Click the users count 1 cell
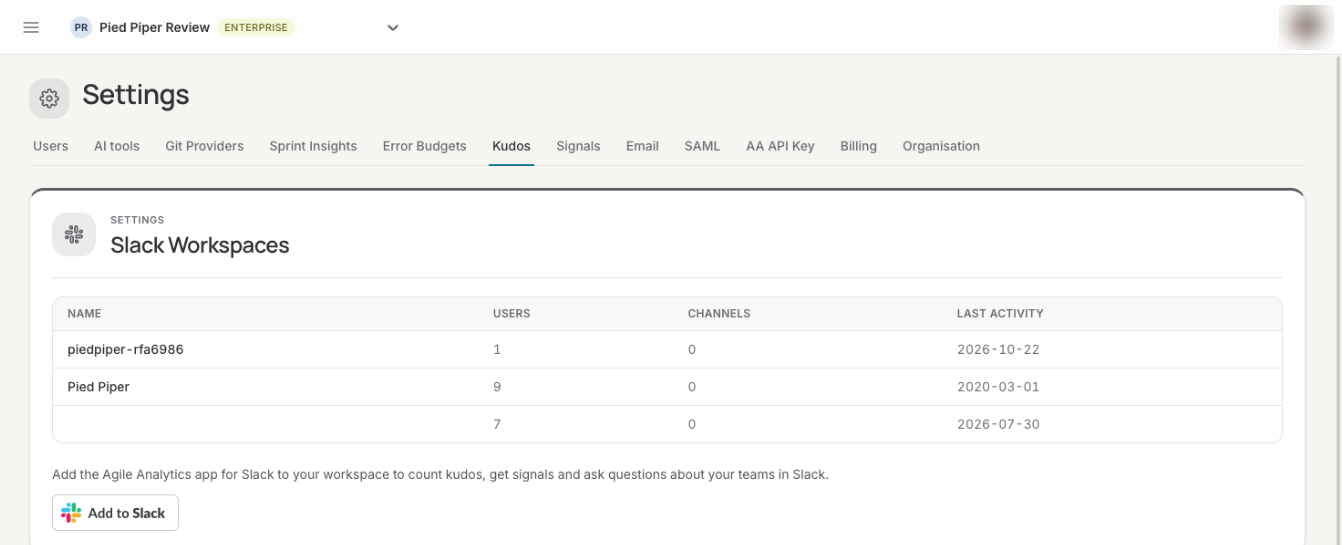Viewport: 1342px width, 545px height. coord(497,350)
